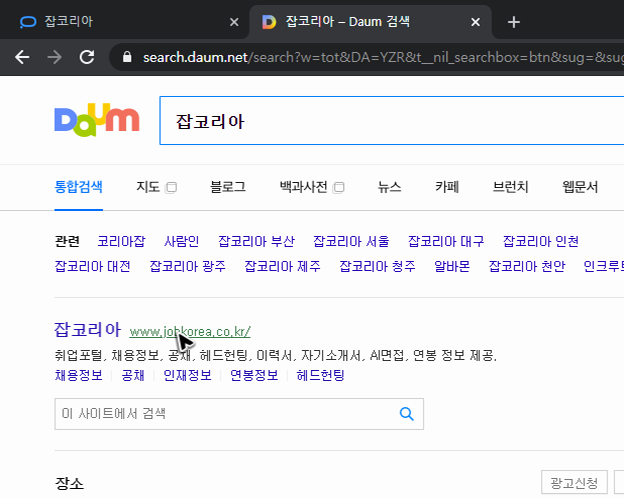Click the new-window icon beside 백과사전
Viewport: 624px width, 498px height.
339,187
